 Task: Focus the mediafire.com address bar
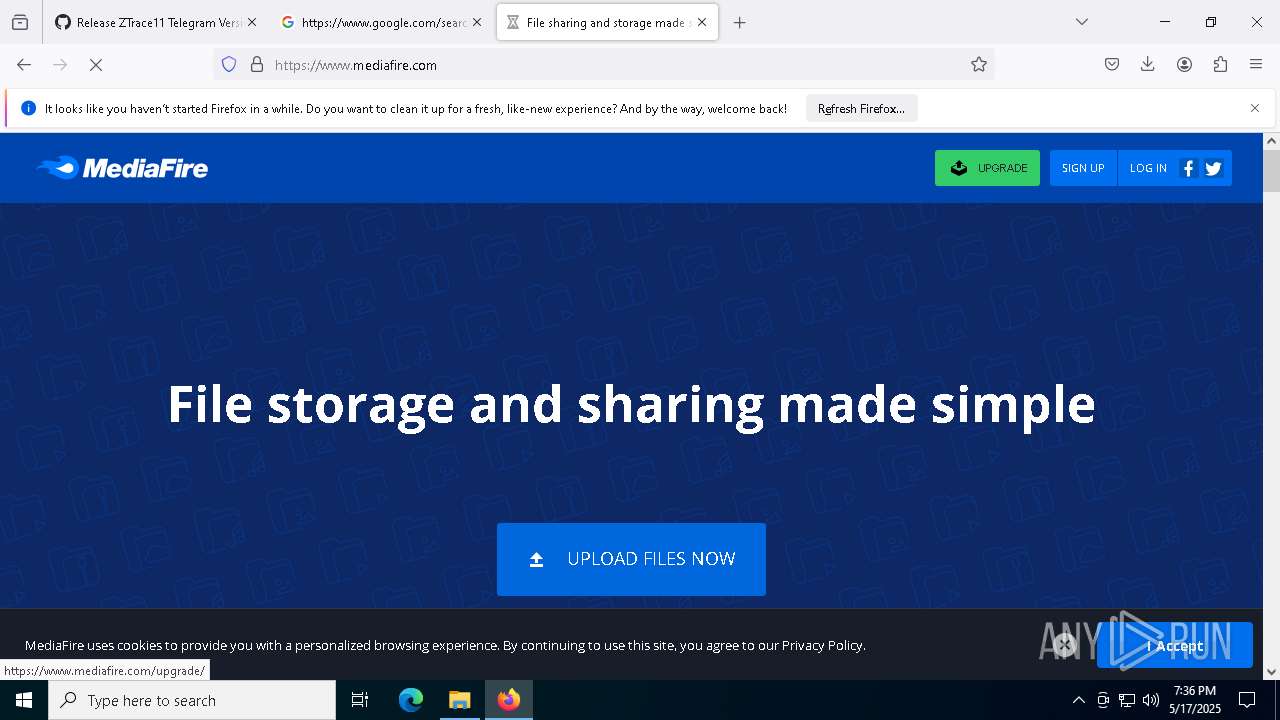point(604,65)
